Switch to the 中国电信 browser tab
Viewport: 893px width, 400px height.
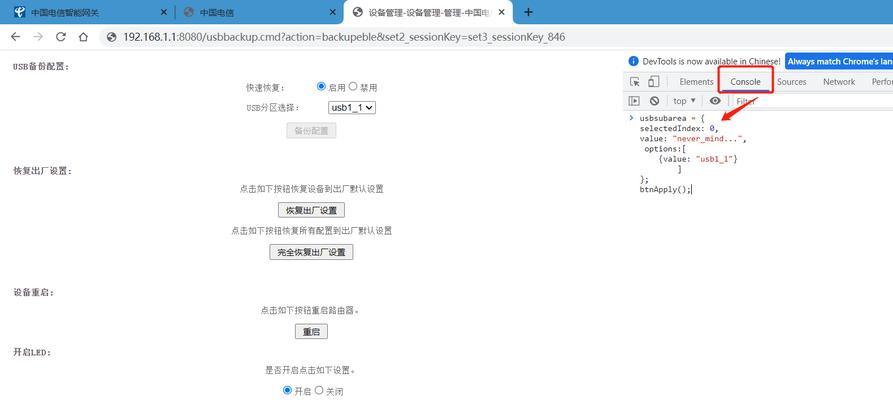[x=257, y=12]
